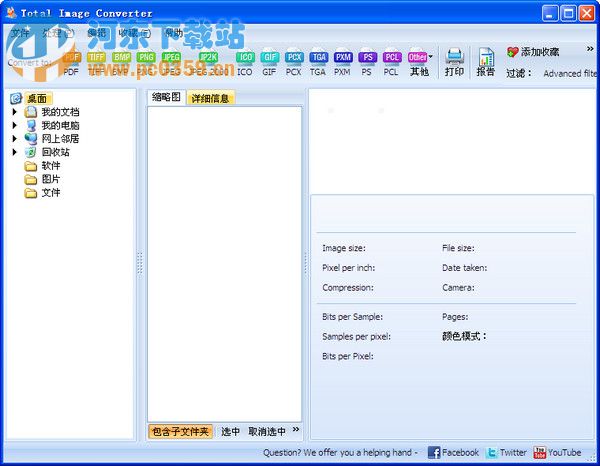Image resolution: width=600 pixels, height=466 pixels.
Task: Open the 编辑 menu
Action: click(96, 33)
